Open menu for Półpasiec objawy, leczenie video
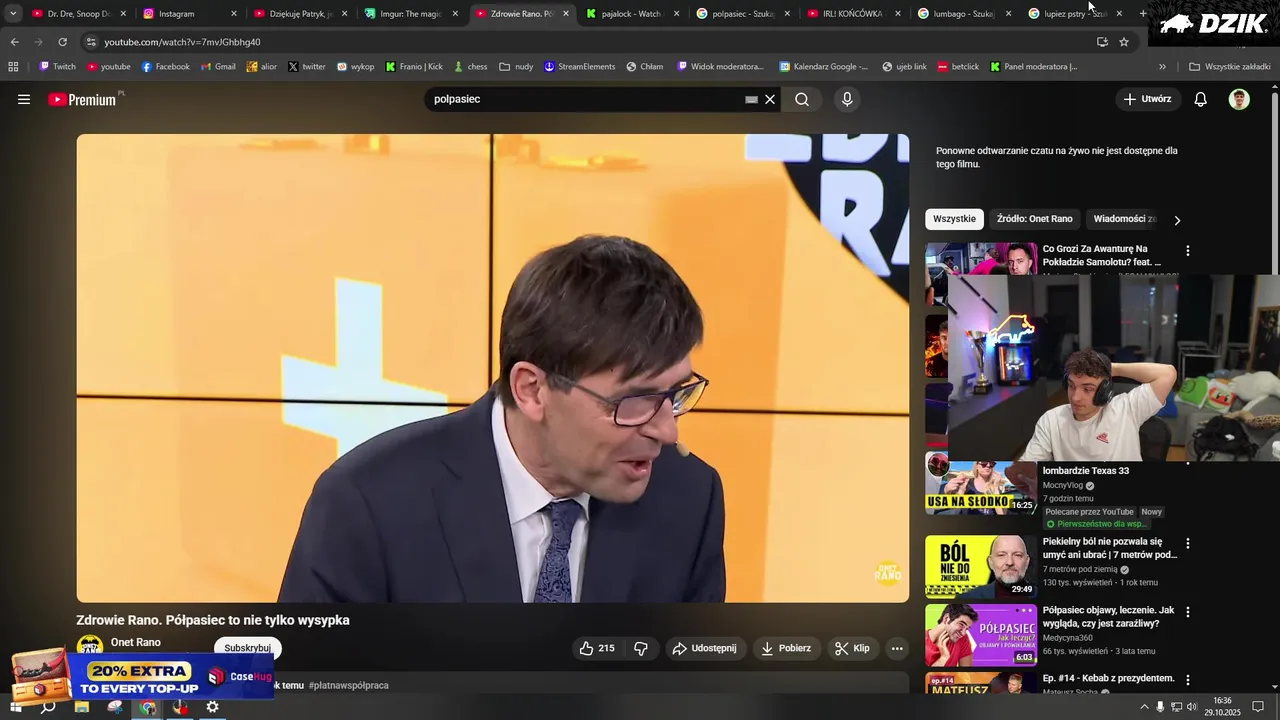Image resolution: width=1280 pixels, height=720 pixels. click(x=1188, y=612)
